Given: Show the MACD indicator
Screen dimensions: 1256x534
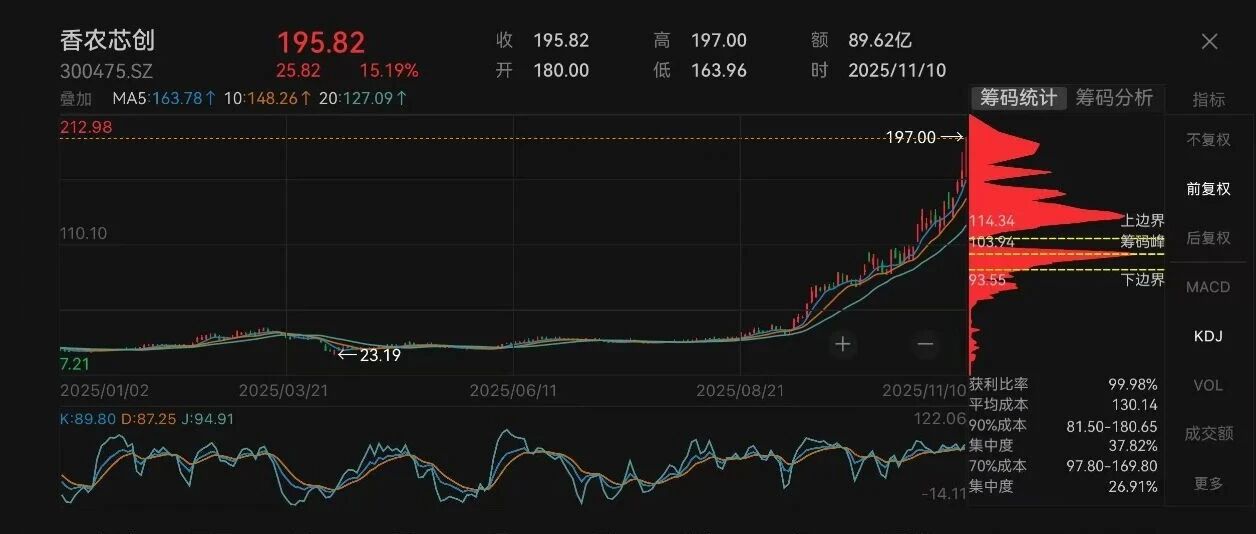Looking at the screenshot, I should coord(1208,287).
